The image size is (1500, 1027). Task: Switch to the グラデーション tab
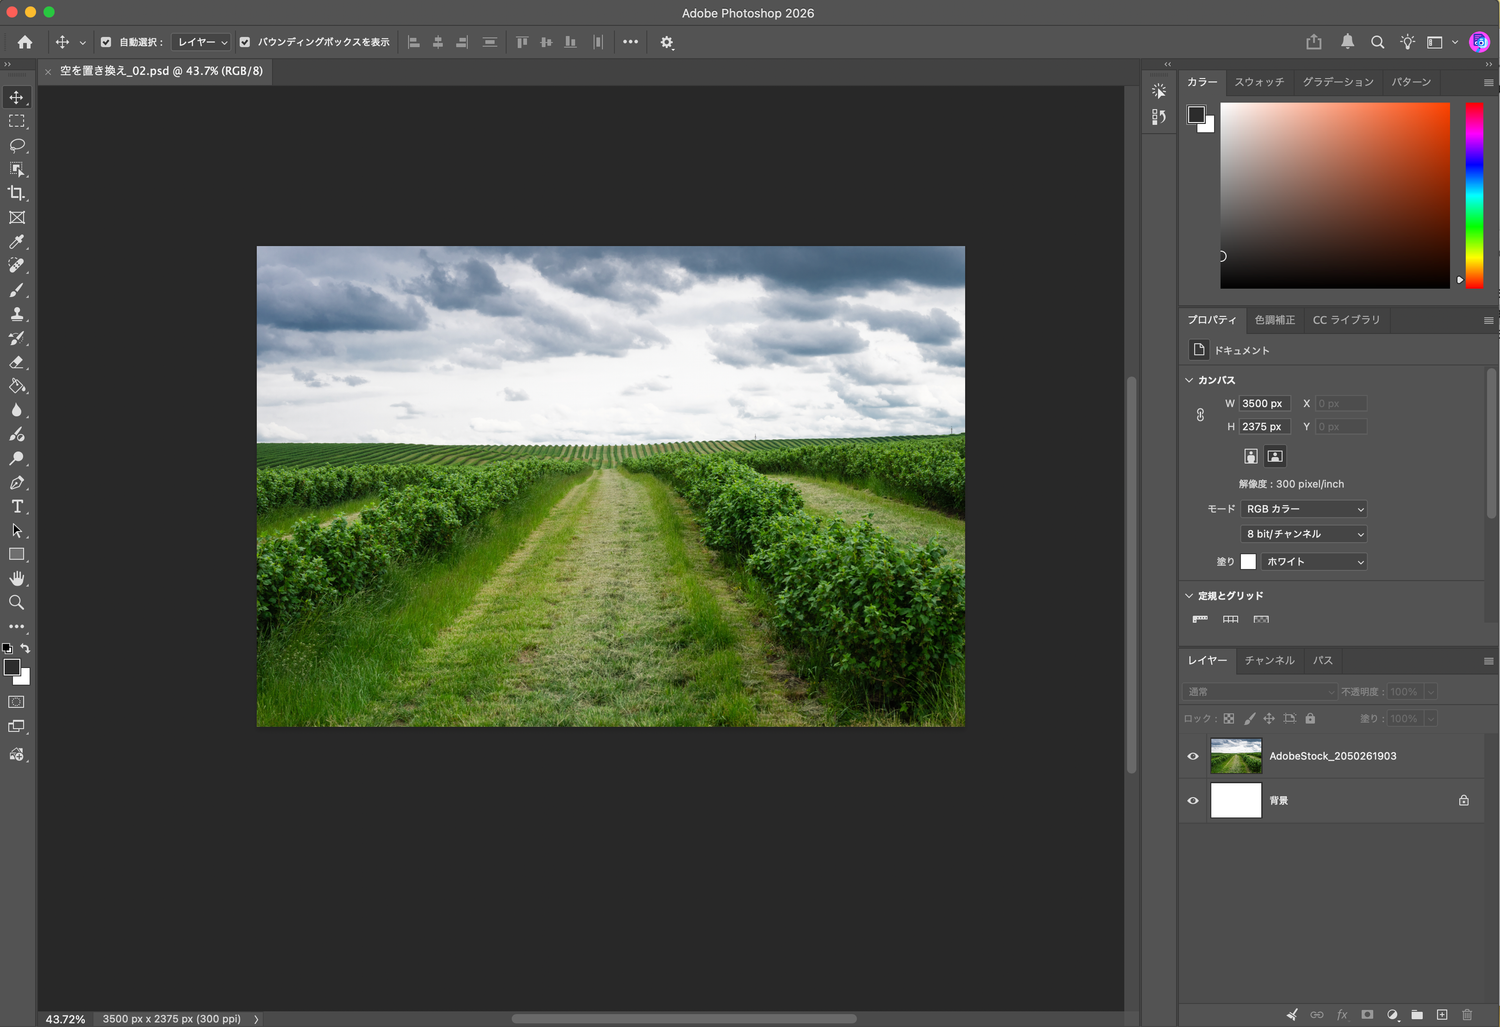pyautogui.click(x=1338, y=82)
